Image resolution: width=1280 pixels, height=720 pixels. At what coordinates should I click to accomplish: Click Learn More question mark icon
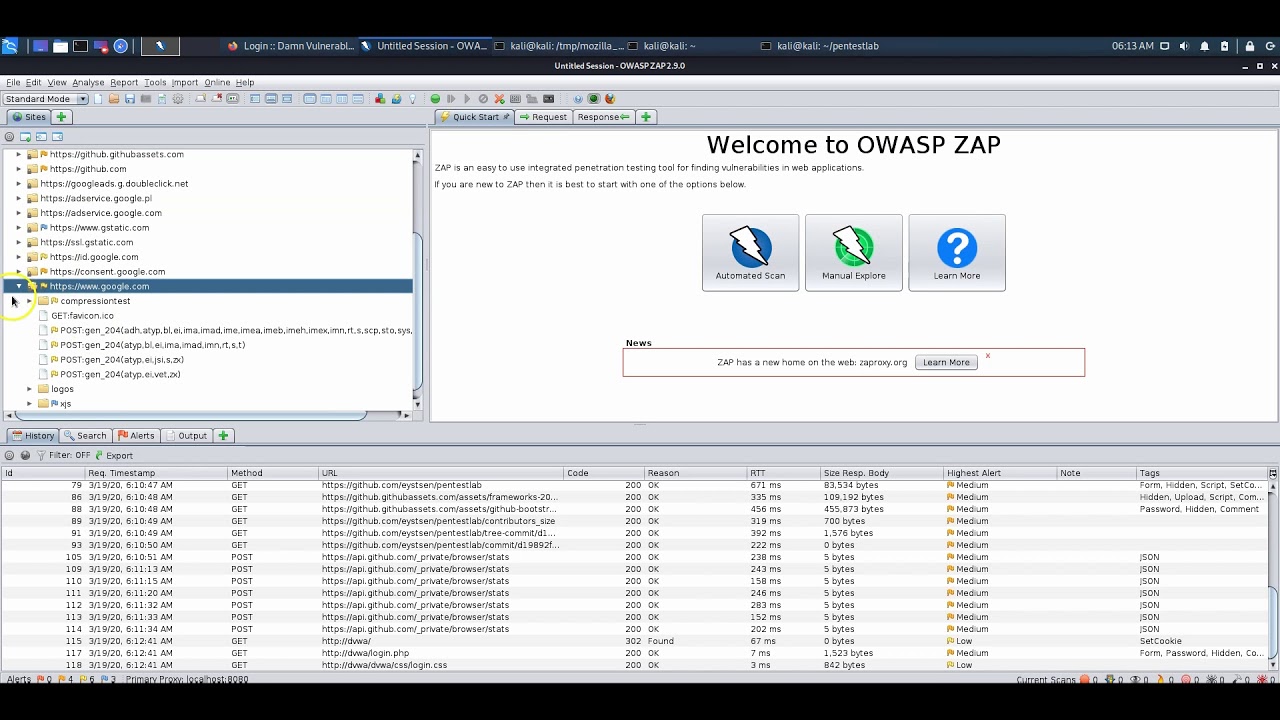[x=957, y=247]
